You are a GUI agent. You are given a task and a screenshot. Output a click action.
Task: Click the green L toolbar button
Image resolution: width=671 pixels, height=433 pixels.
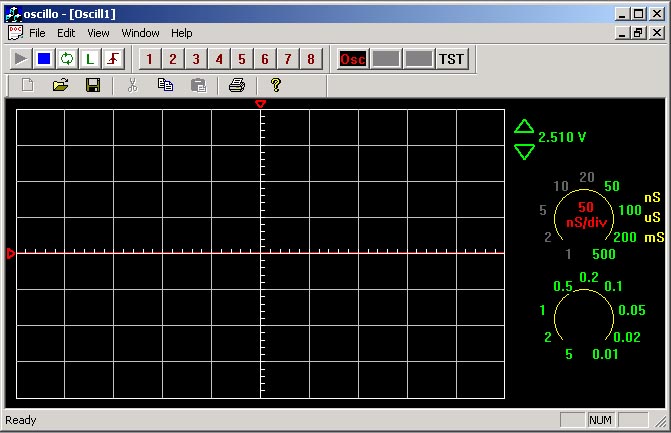point(90,59)
